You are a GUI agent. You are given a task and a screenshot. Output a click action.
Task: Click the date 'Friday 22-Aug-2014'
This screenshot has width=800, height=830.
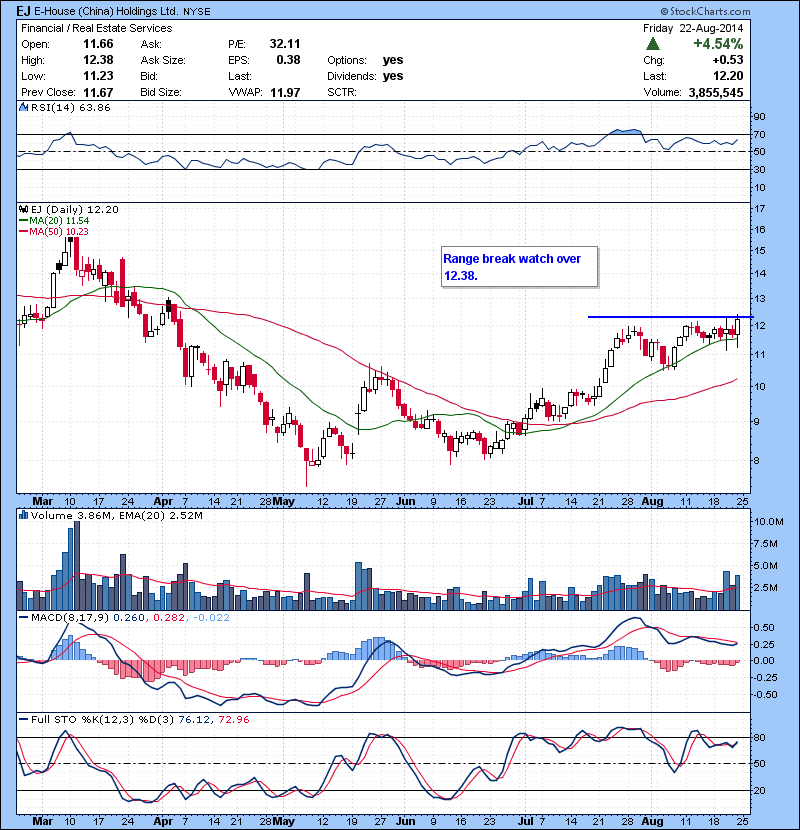click(x=693, y=28)
